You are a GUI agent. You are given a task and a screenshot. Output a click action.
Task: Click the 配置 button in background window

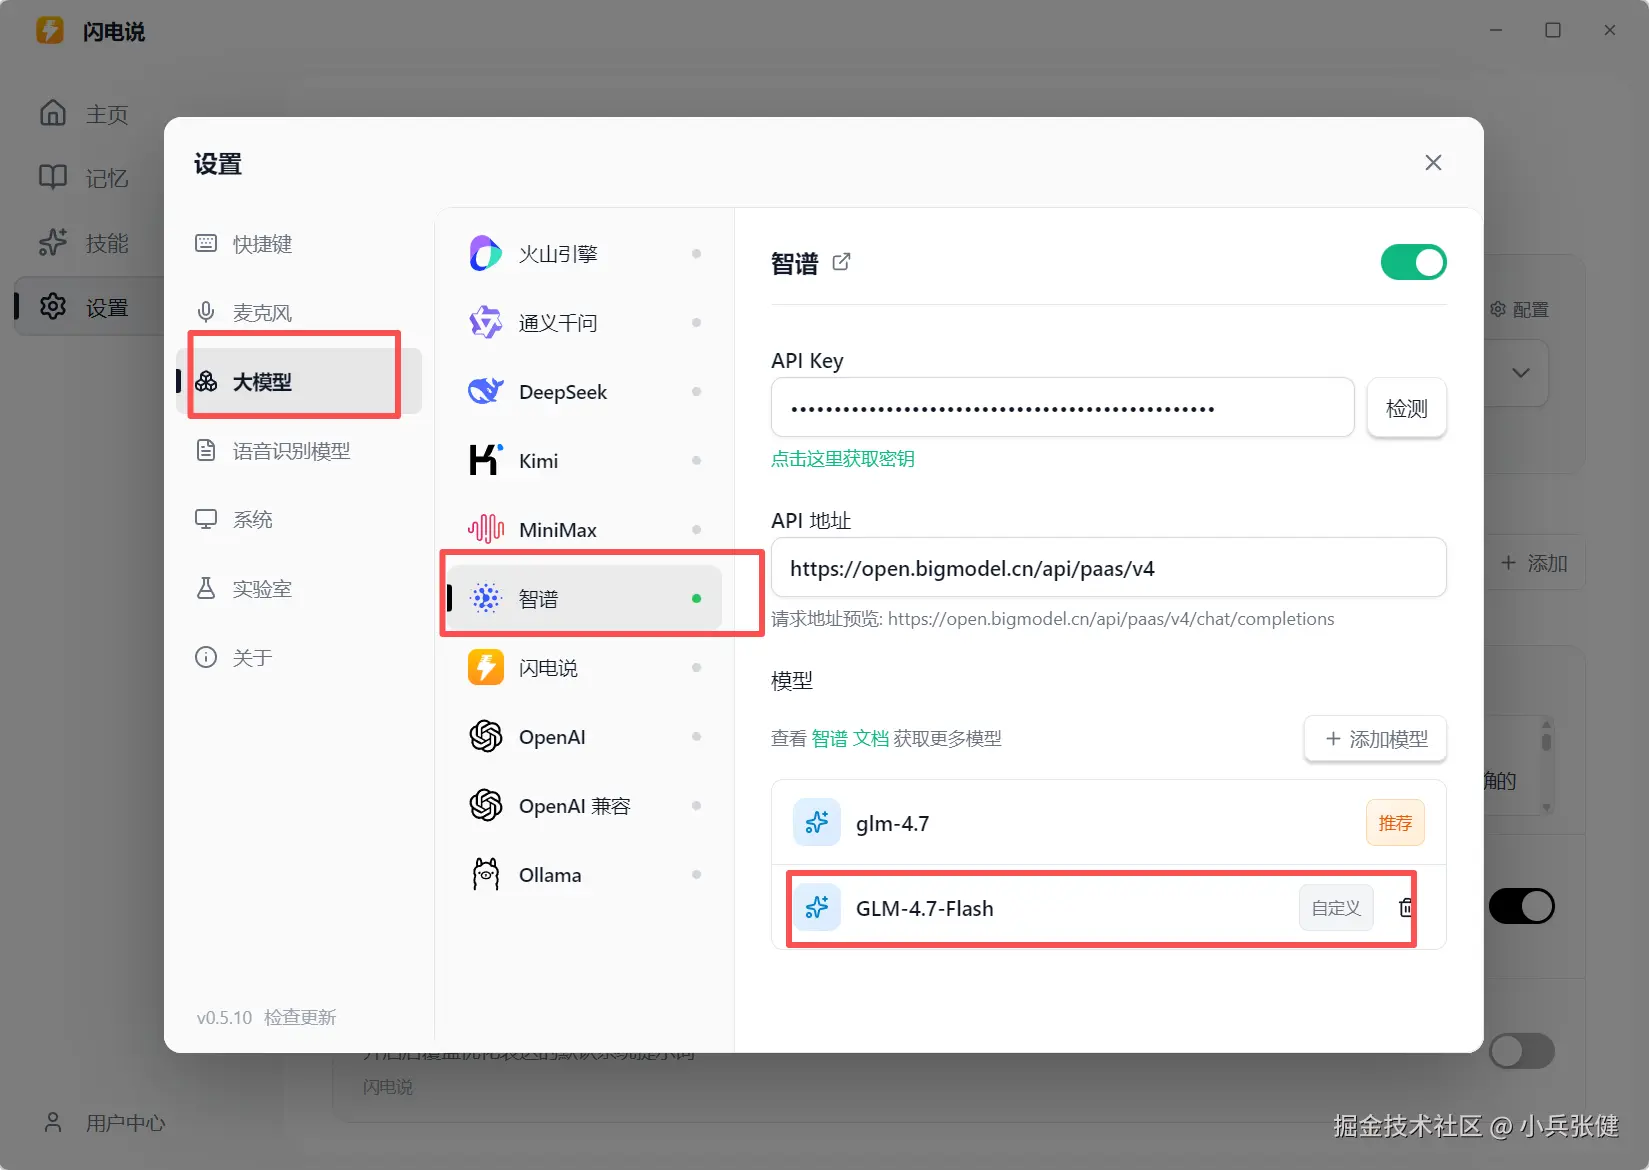coord(1520,310)
